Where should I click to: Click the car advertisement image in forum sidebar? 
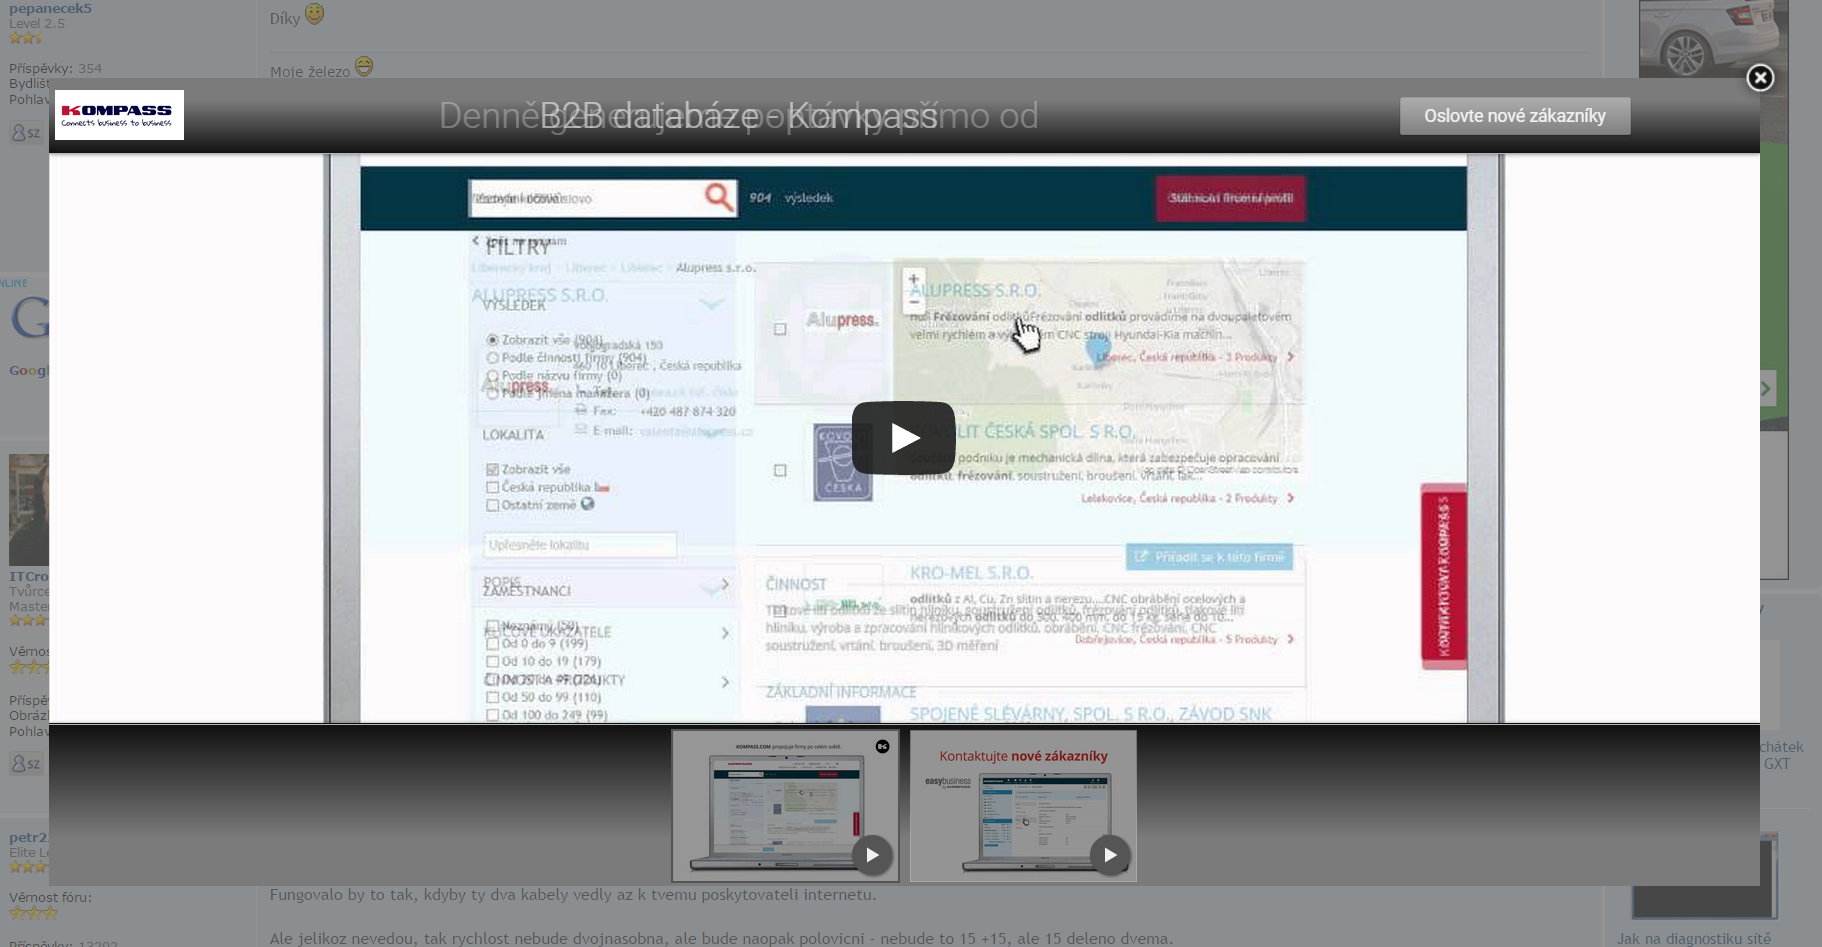1713,39
